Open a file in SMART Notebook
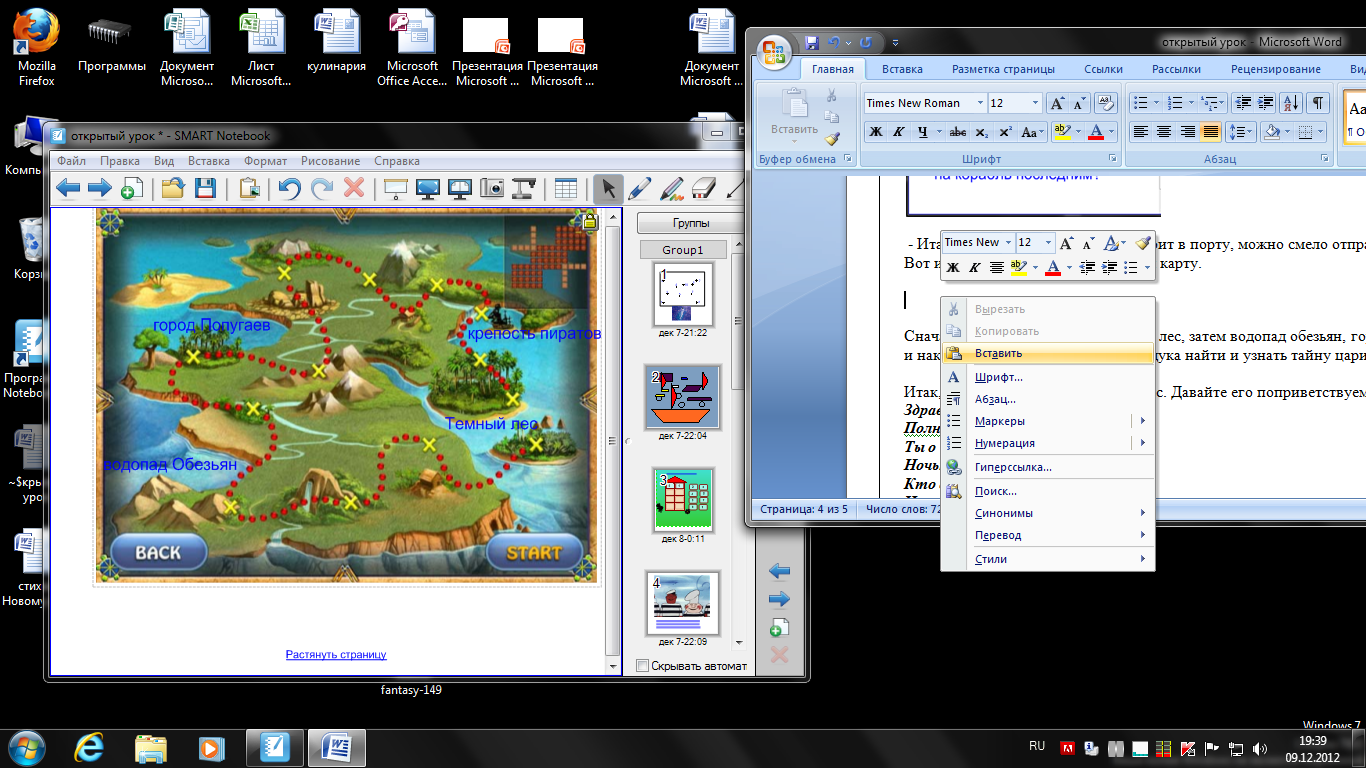Screen dimensions: 1366x768 click(x=173, y=188)
